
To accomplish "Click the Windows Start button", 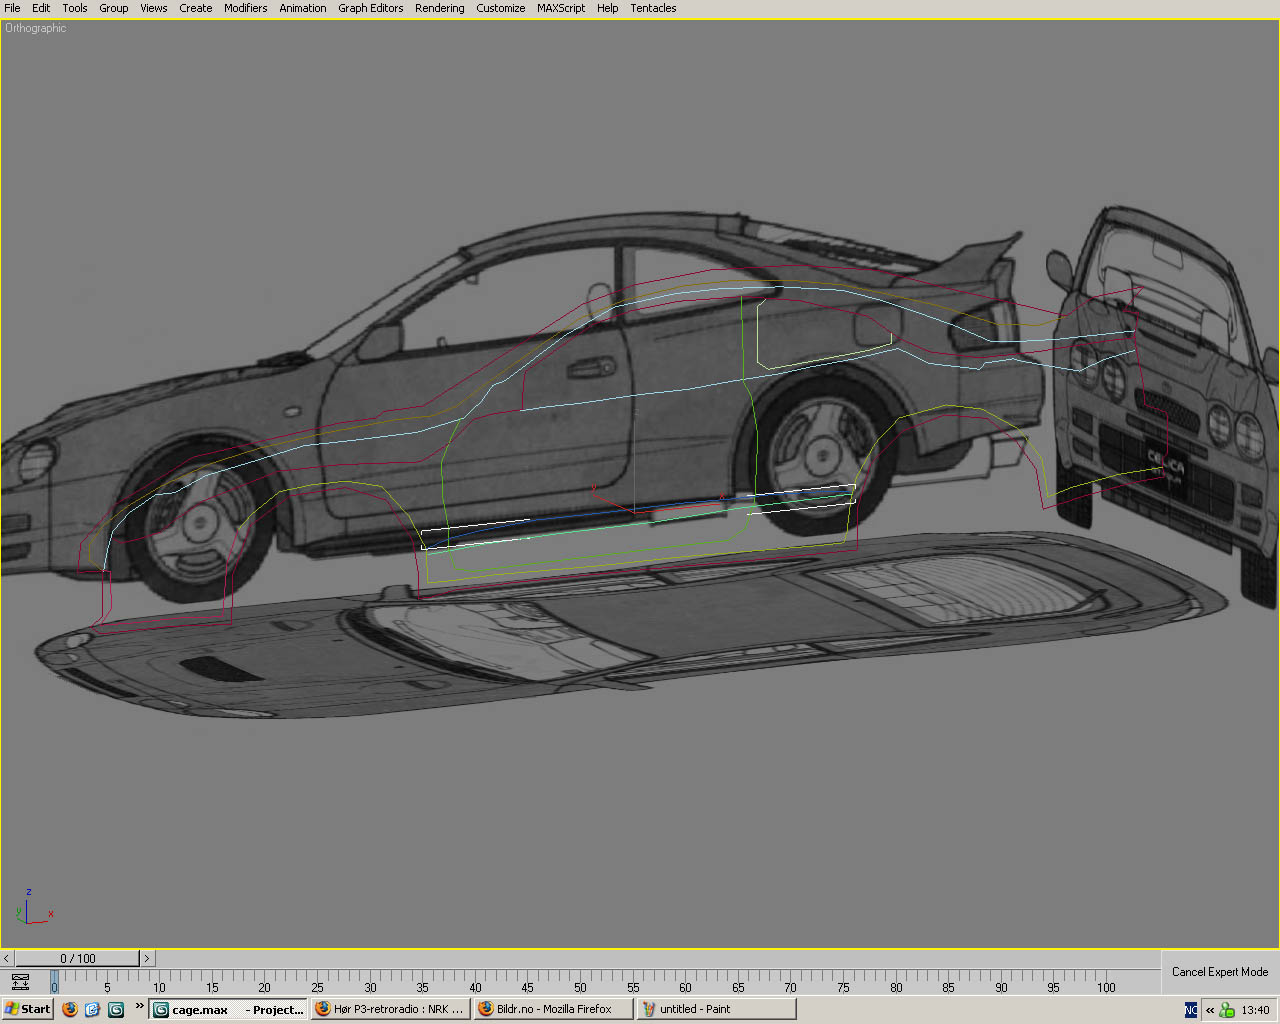I will pos(27,1009).
